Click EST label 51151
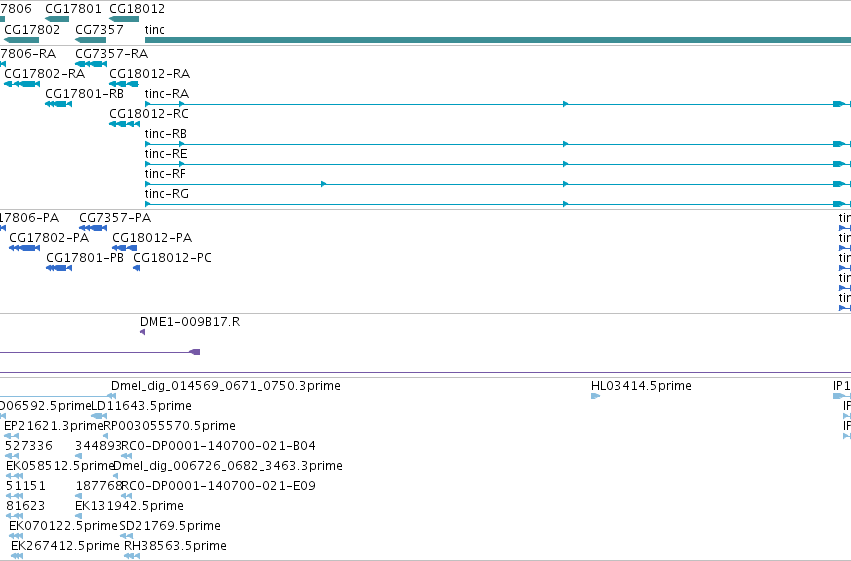This screenshot has height=561, width=851. click(x=26, y=487)
